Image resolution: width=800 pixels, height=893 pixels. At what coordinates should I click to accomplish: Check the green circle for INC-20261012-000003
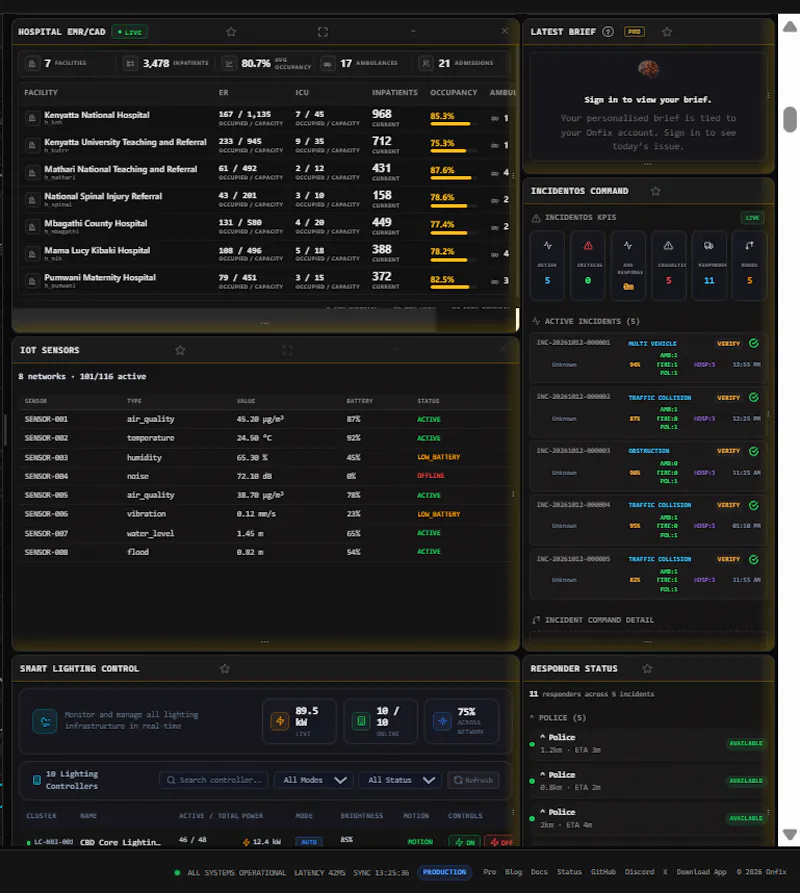(x=754, y=451)
